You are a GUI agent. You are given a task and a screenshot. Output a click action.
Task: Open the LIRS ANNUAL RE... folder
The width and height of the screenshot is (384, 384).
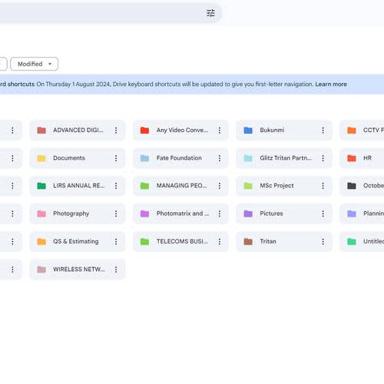(x=77, y=186)
